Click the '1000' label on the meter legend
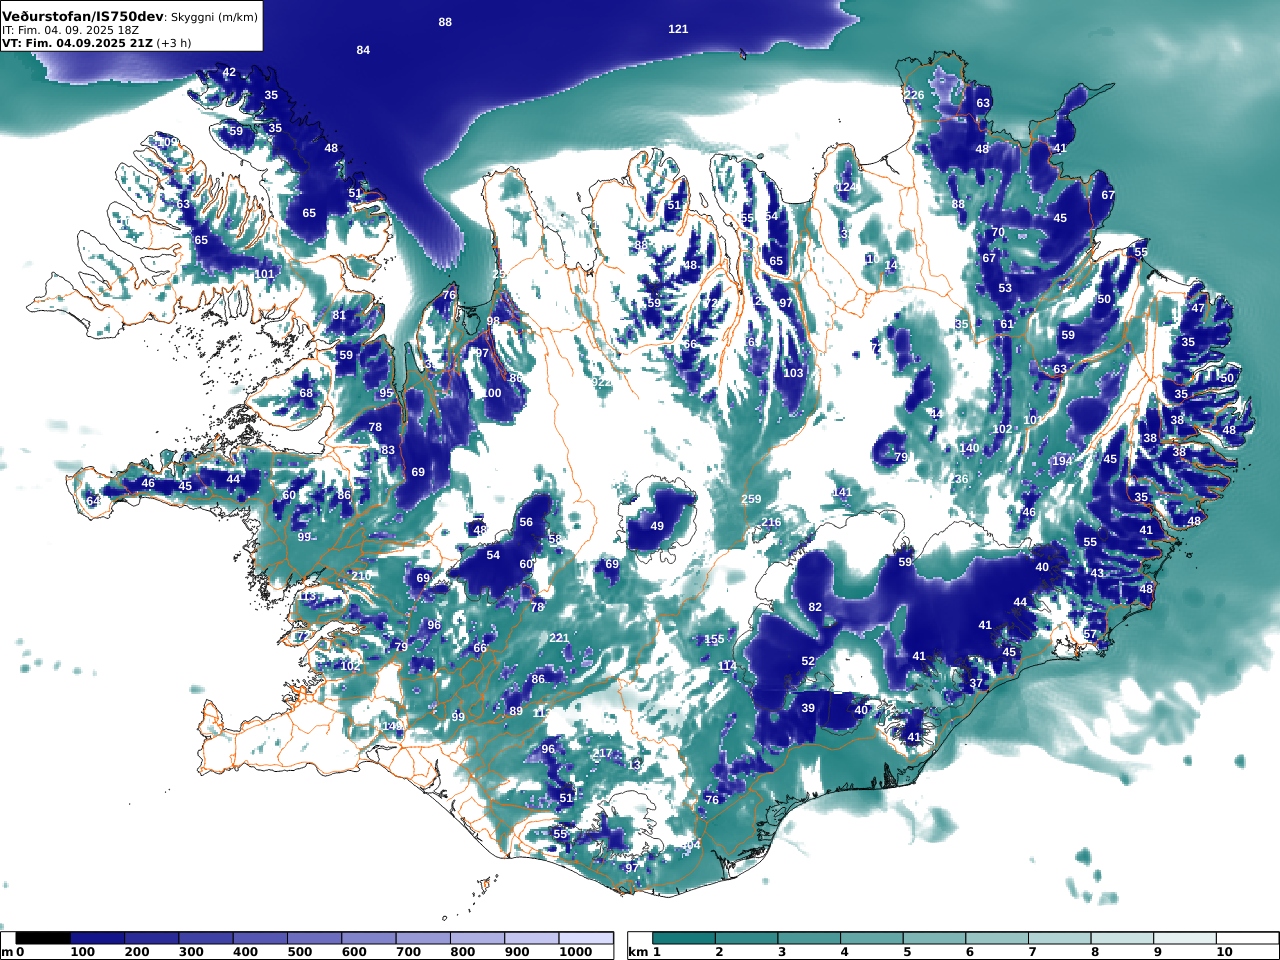This screenshot has height=960, width=1280. pyautogui.click(x=576, y=952)
